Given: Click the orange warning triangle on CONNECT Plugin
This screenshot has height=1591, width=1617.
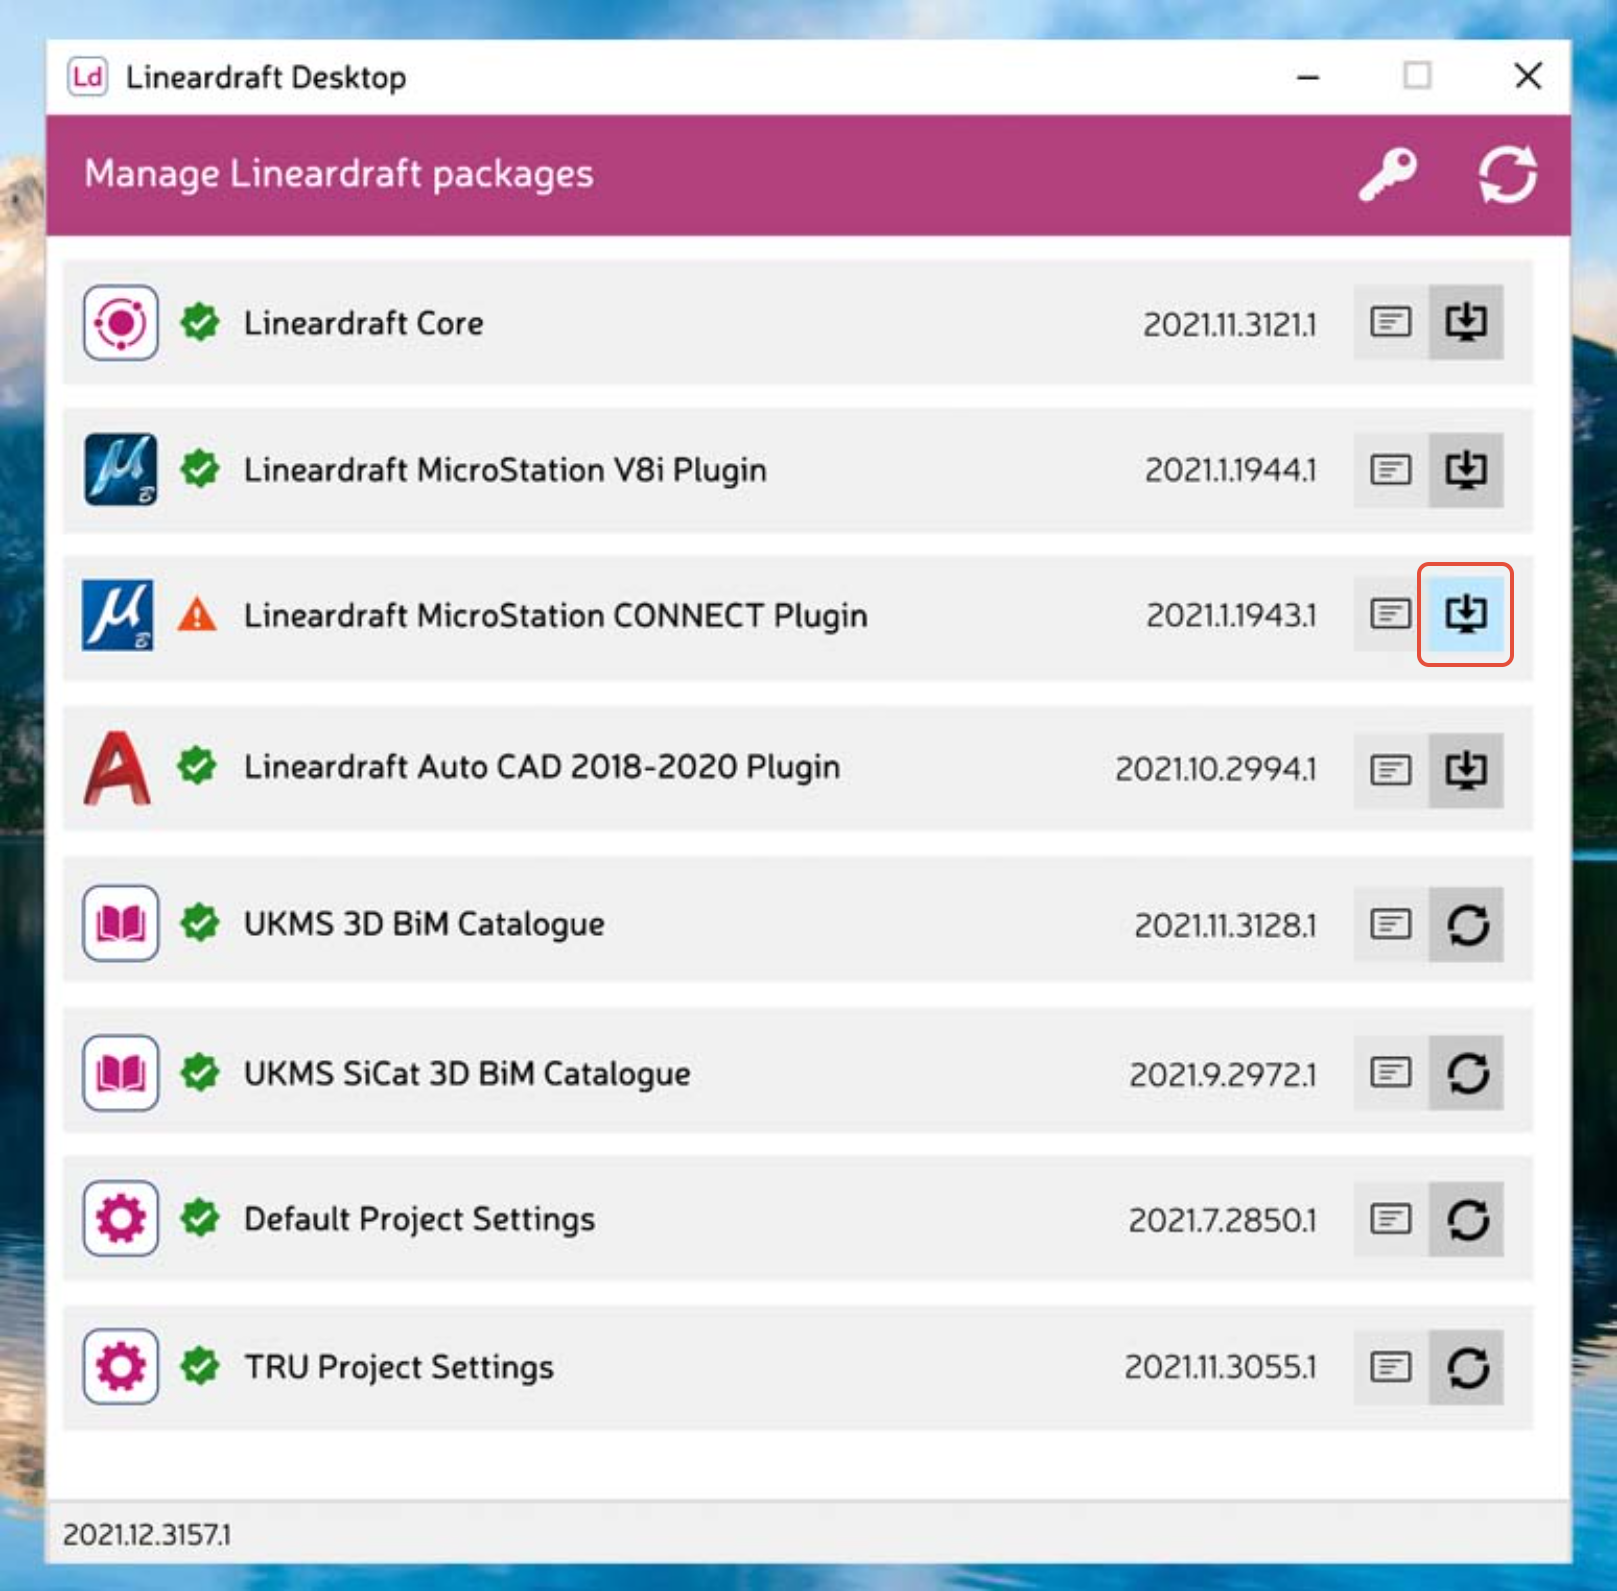Looking at the screenshot, I should tap(197, 614).
